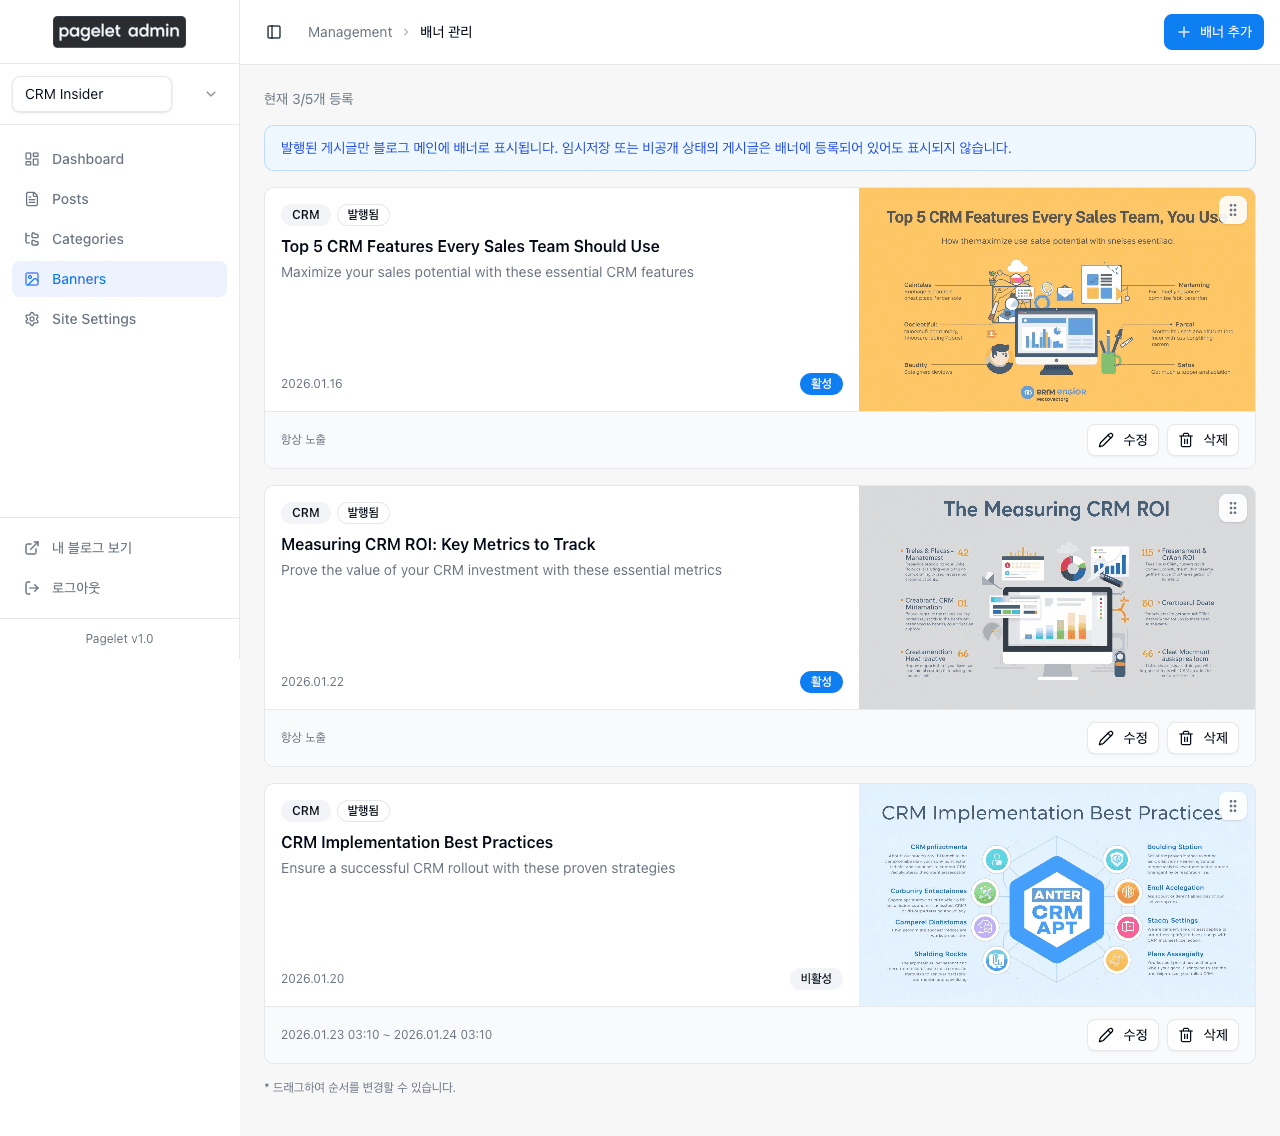Click the drag handle on Top 5 CRM banner

(x=1233, y=210)
